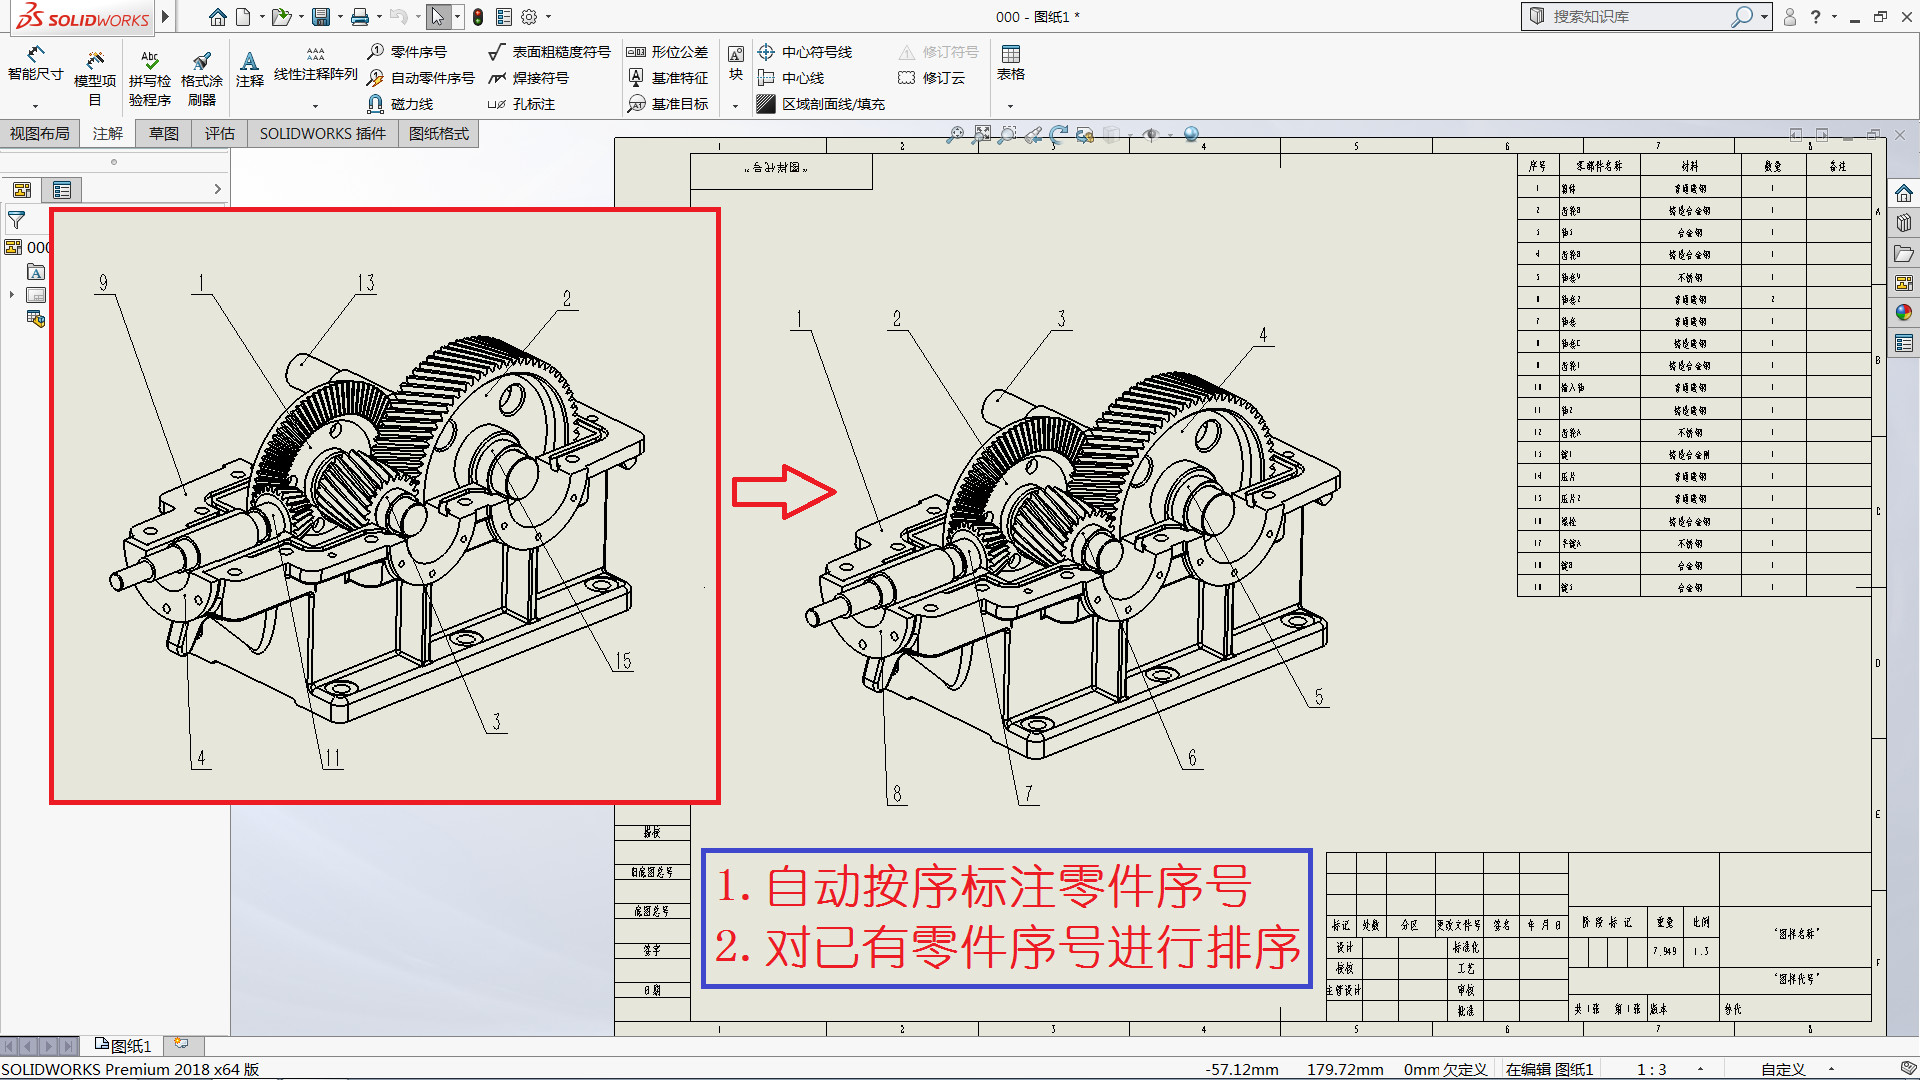The width and height of the screenshot is (1920, 1080).
Task: Click the user login icon
Action: pos(1790,17)
